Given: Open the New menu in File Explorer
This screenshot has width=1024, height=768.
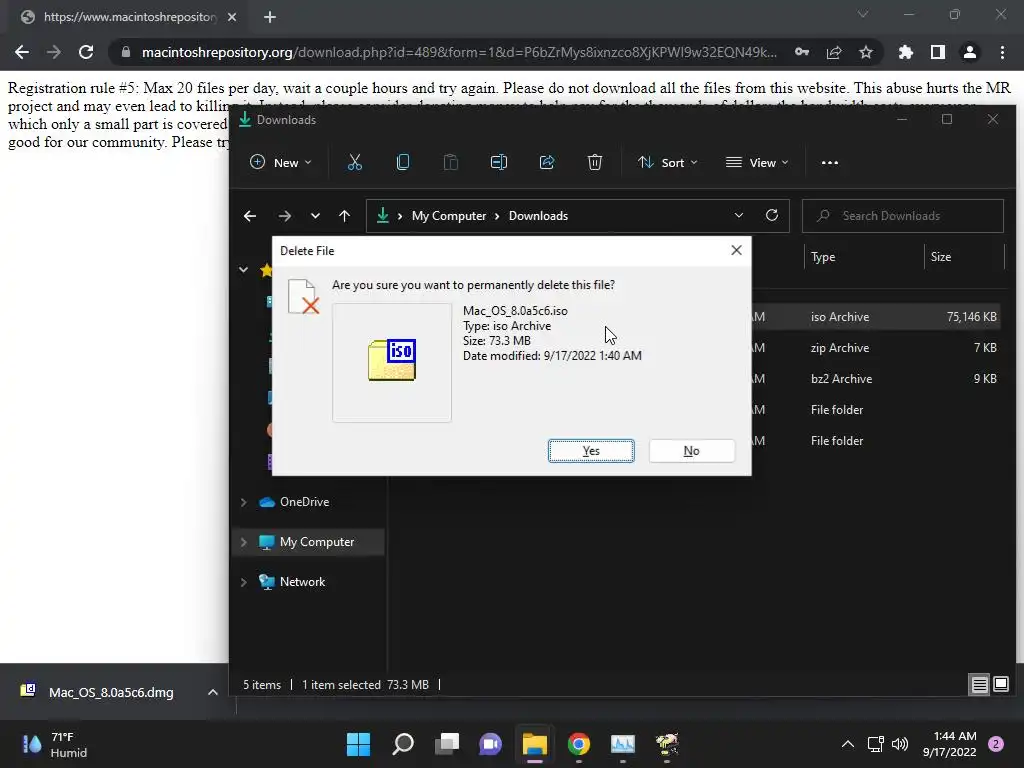Looking at the screenshot, I should (281, 163).
